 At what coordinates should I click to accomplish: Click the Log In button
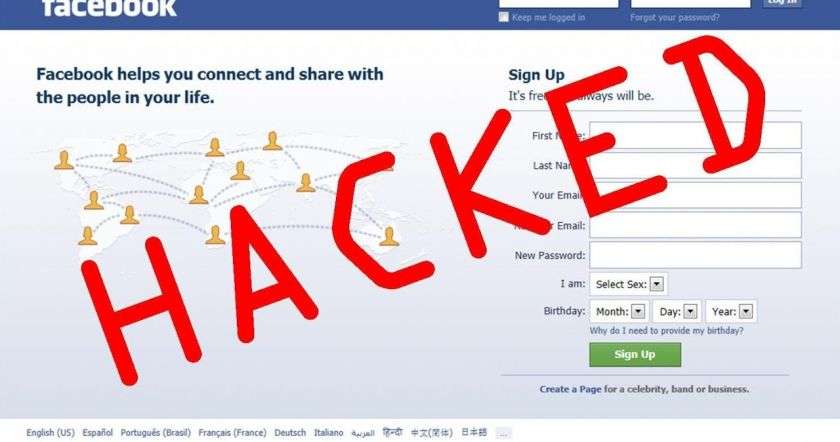(782, 3)
